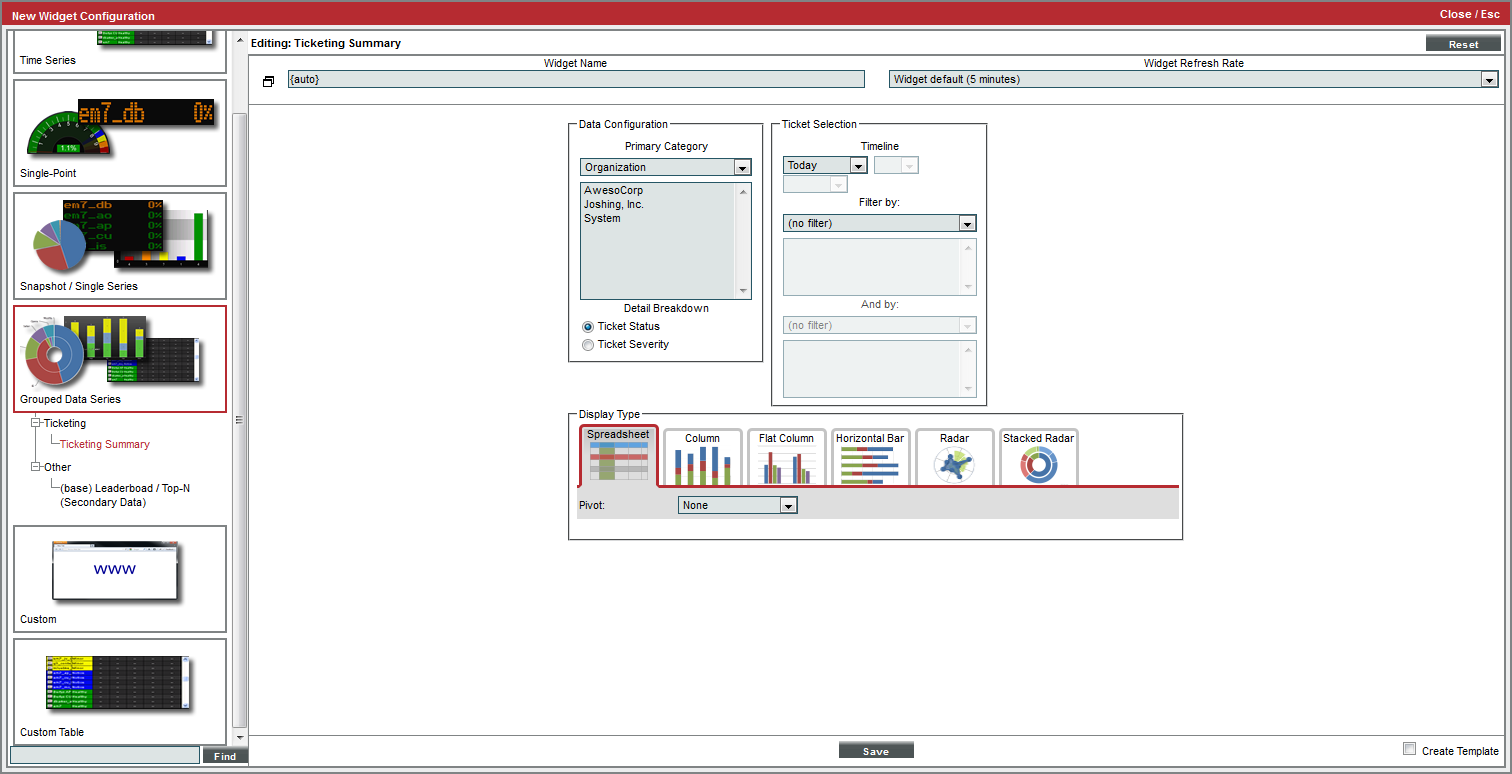1512x774 pixels.
Task: Click the popup icon beside Widget Name
Action: pyautogui.click(x=268, y=81)
